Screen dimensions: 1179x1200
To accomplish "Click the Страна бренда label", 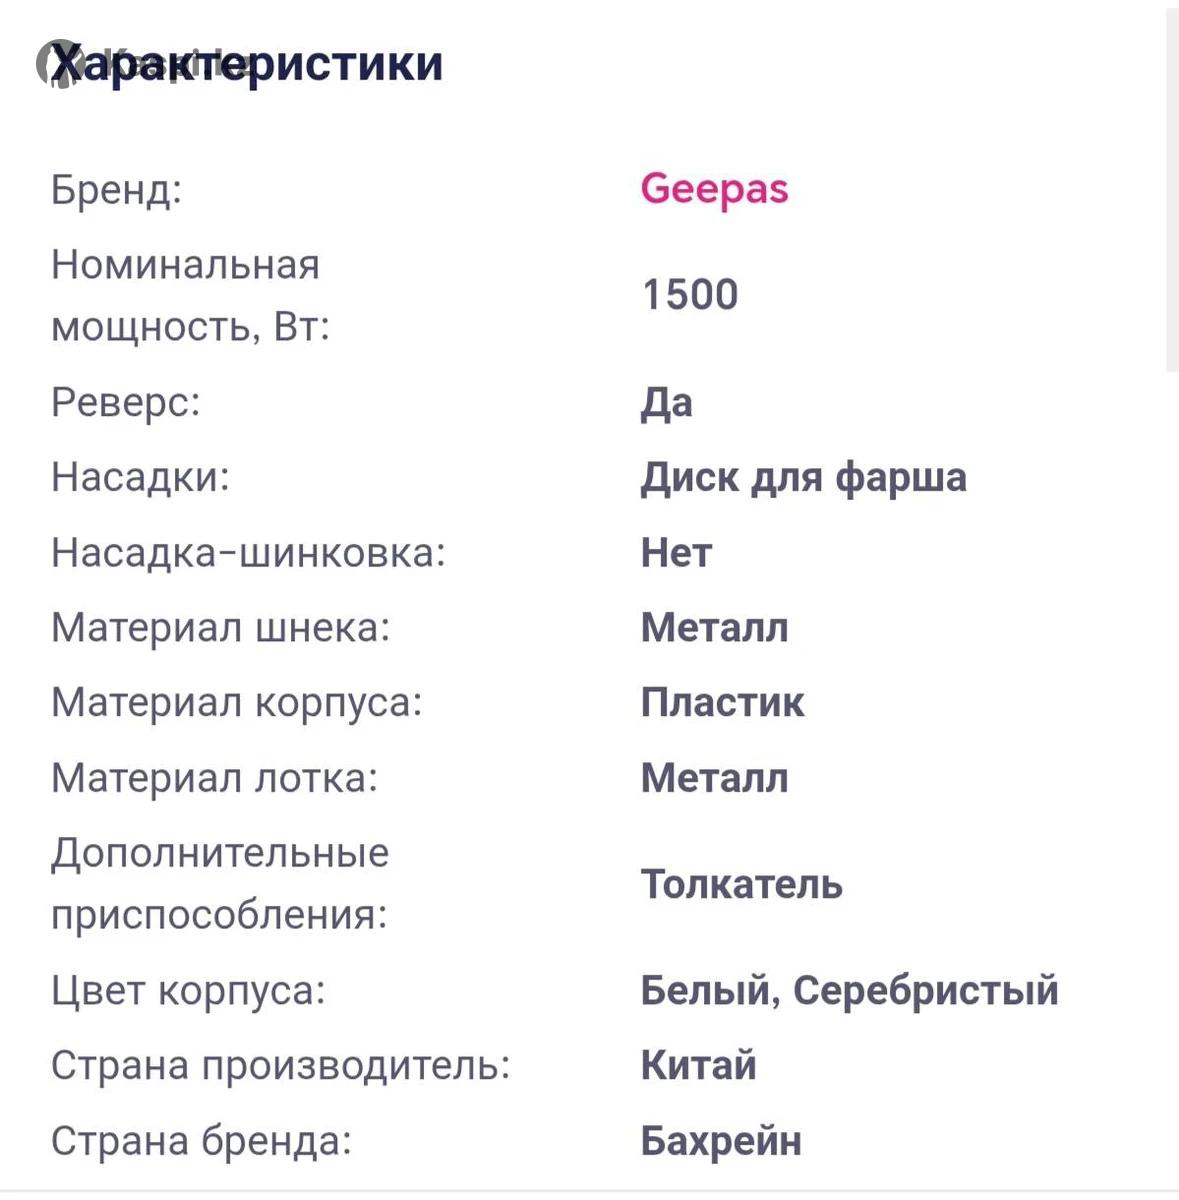I will coord(201,1140).
